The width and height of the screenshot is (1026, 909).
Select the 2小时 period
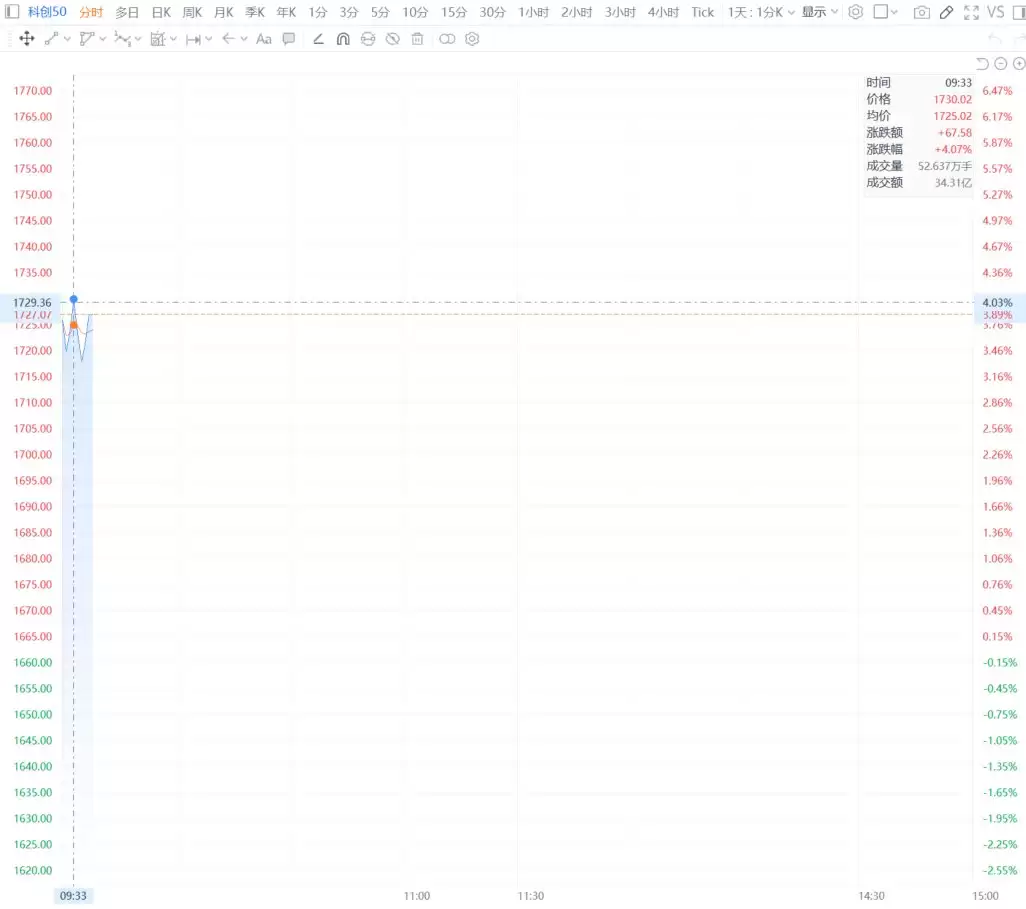tap(576, 12)
